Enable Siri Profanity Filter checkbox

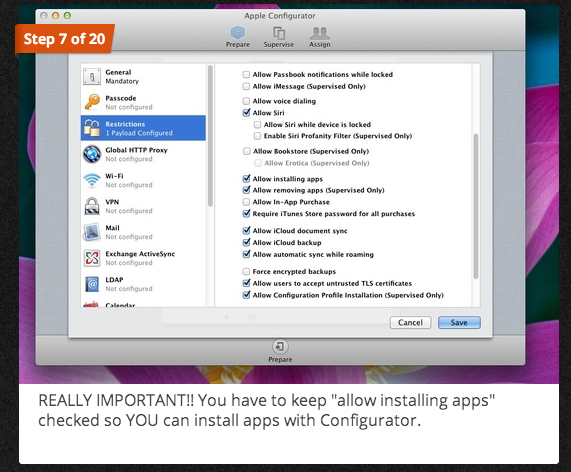[257, 136]
